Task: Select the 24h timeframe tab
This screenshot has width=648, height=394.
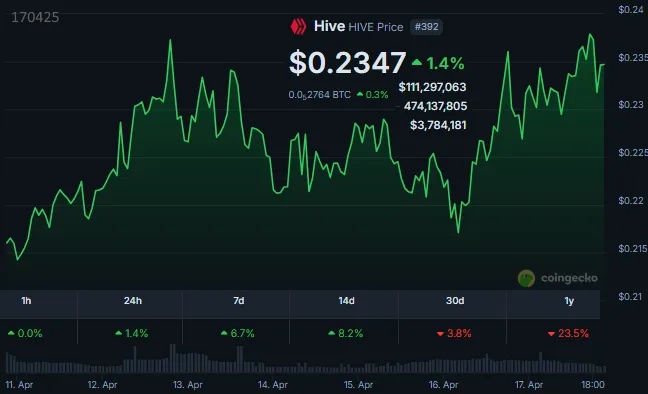Action: [x=133, y=301]
